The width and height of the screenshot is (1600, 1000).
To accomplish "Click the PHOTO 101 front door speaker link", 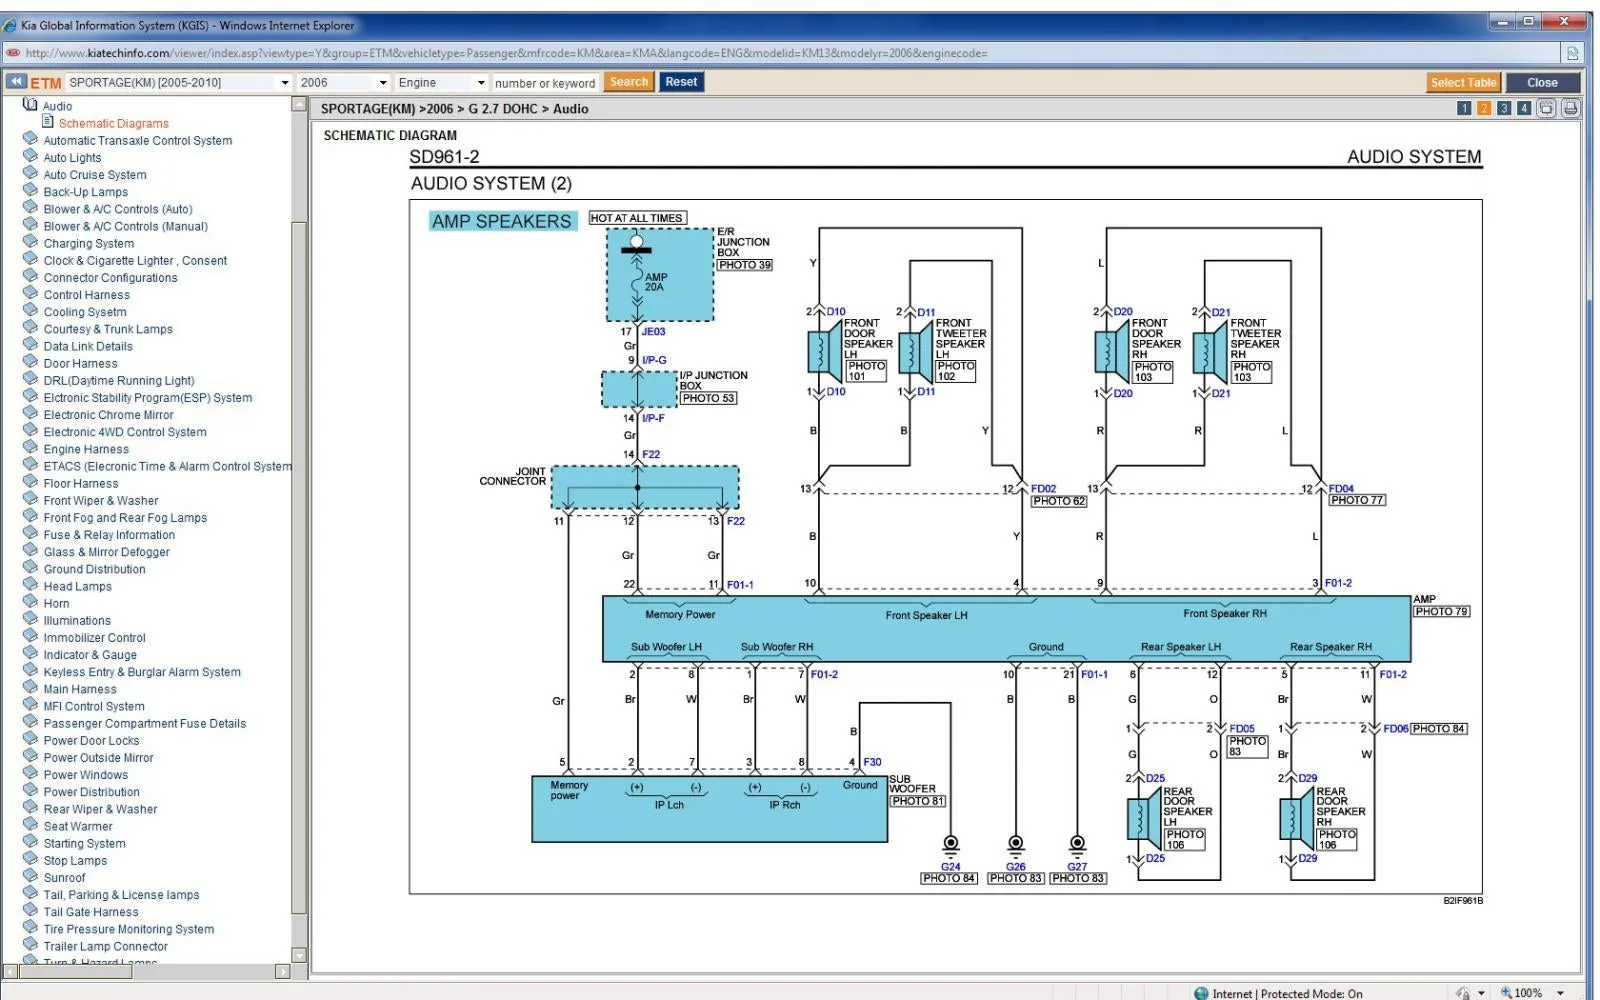I will click(866, 371).
